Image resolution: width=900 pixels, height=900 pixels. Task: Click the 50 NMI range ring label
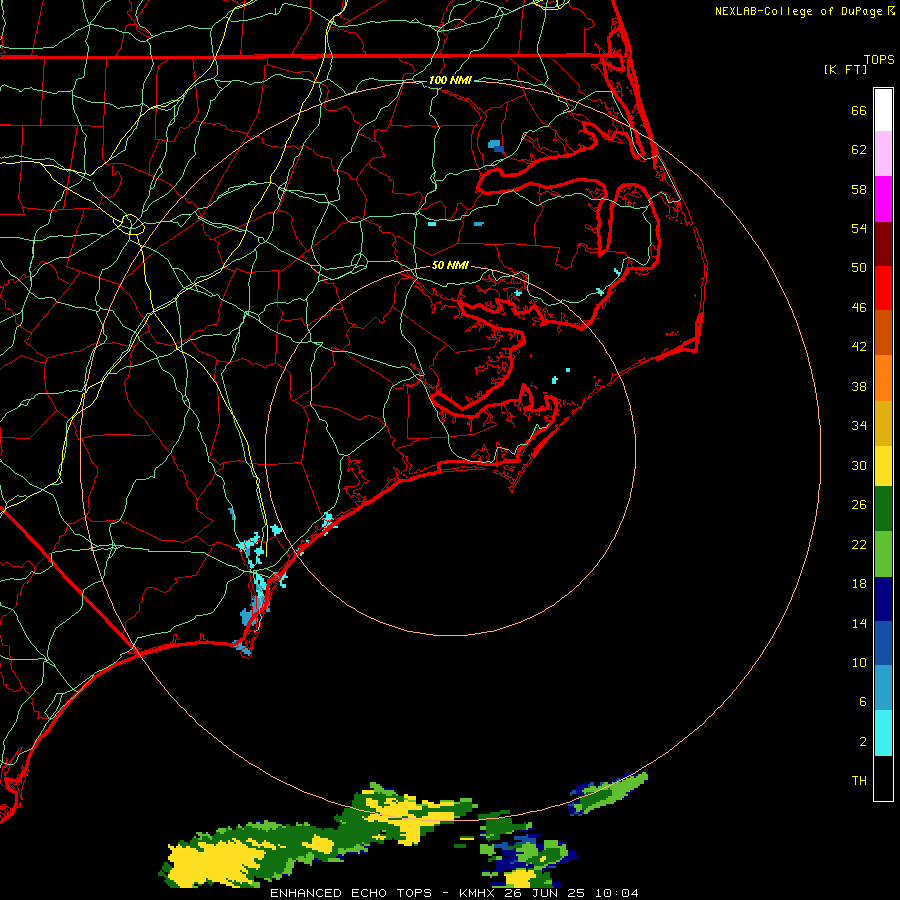tap(450, 265)
